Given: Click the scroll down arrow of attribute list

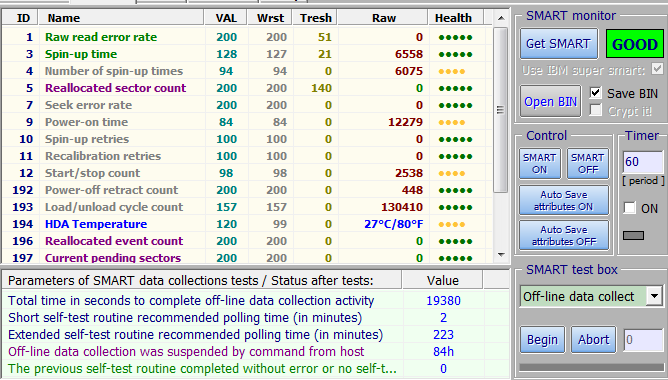Looking at the screenshot, I should (501, 255).
